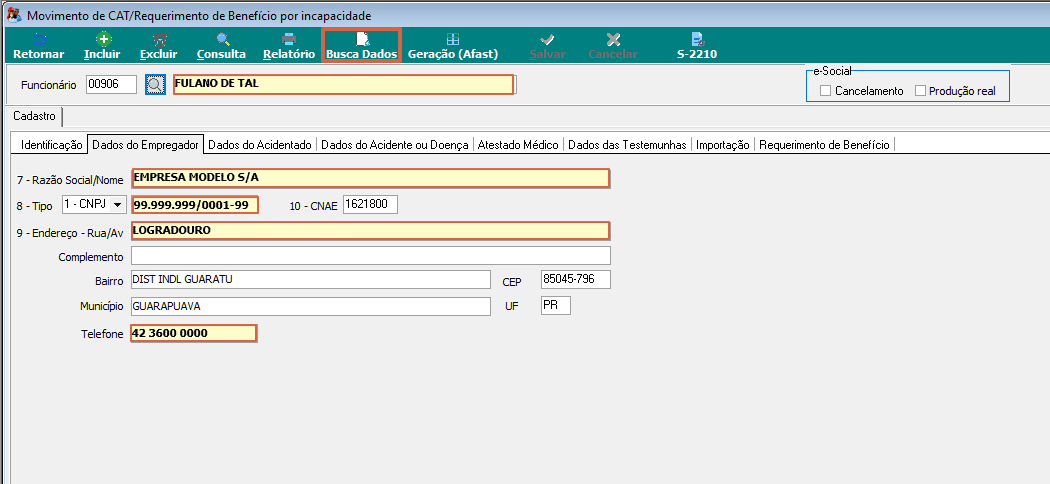Switch to Importação tab
The image size is (1050, 484).
coord(723,145)
